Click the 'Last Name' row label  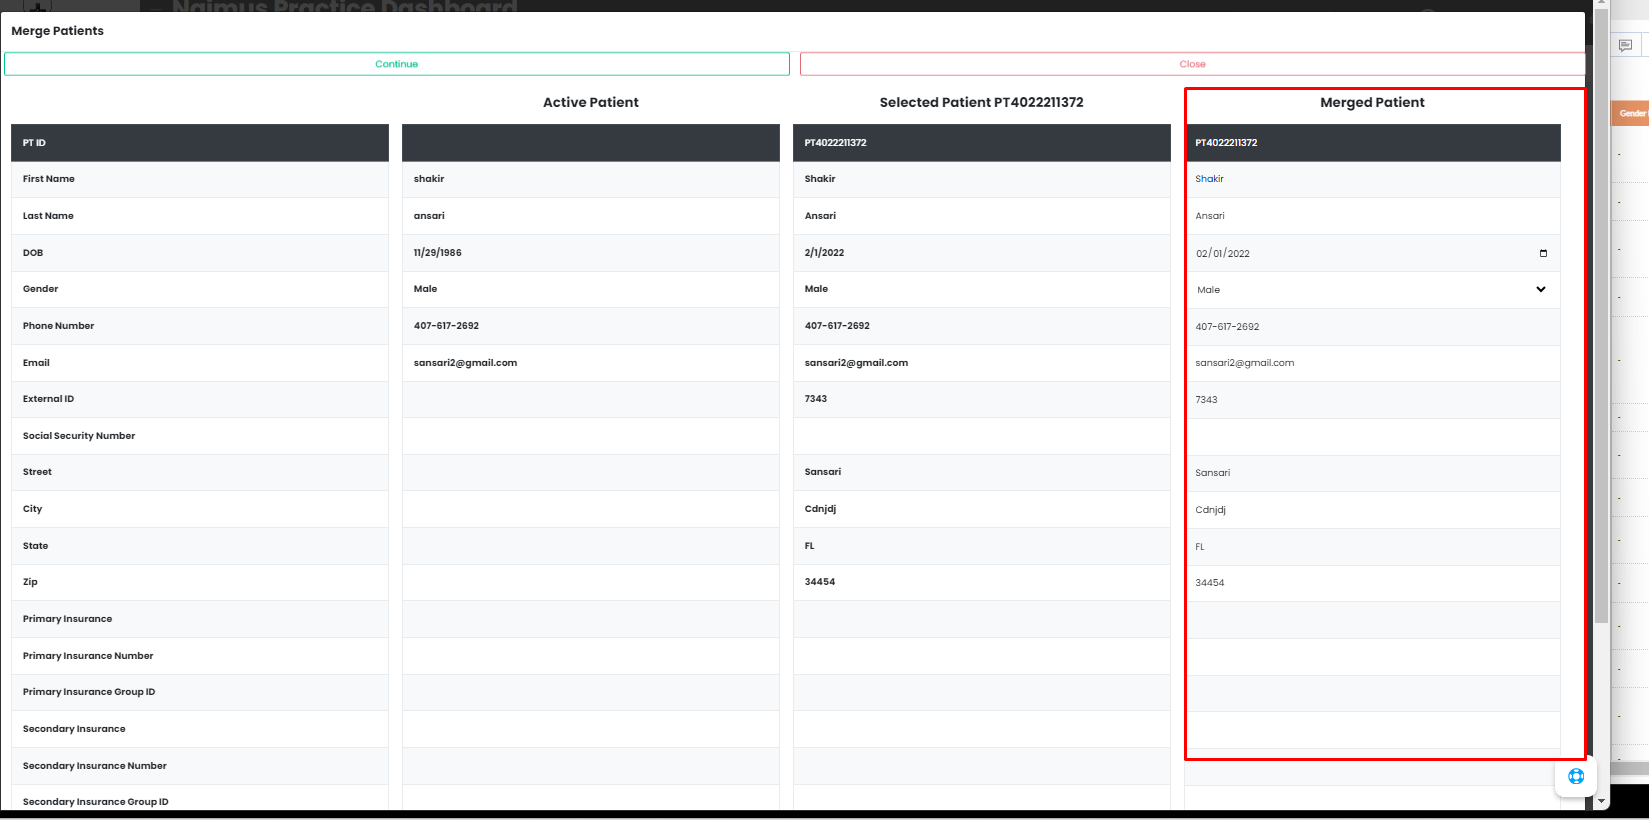click(48, 216)
